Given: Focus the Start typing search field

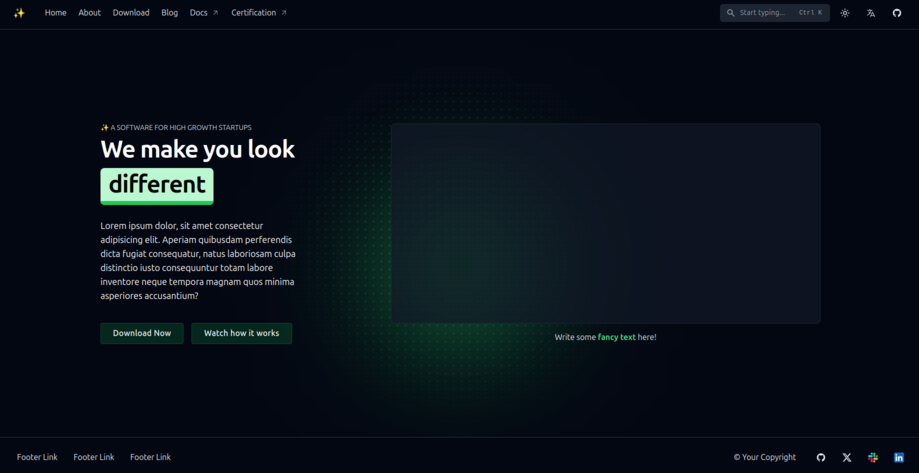Looking at the screenshot, I should 774,13.
